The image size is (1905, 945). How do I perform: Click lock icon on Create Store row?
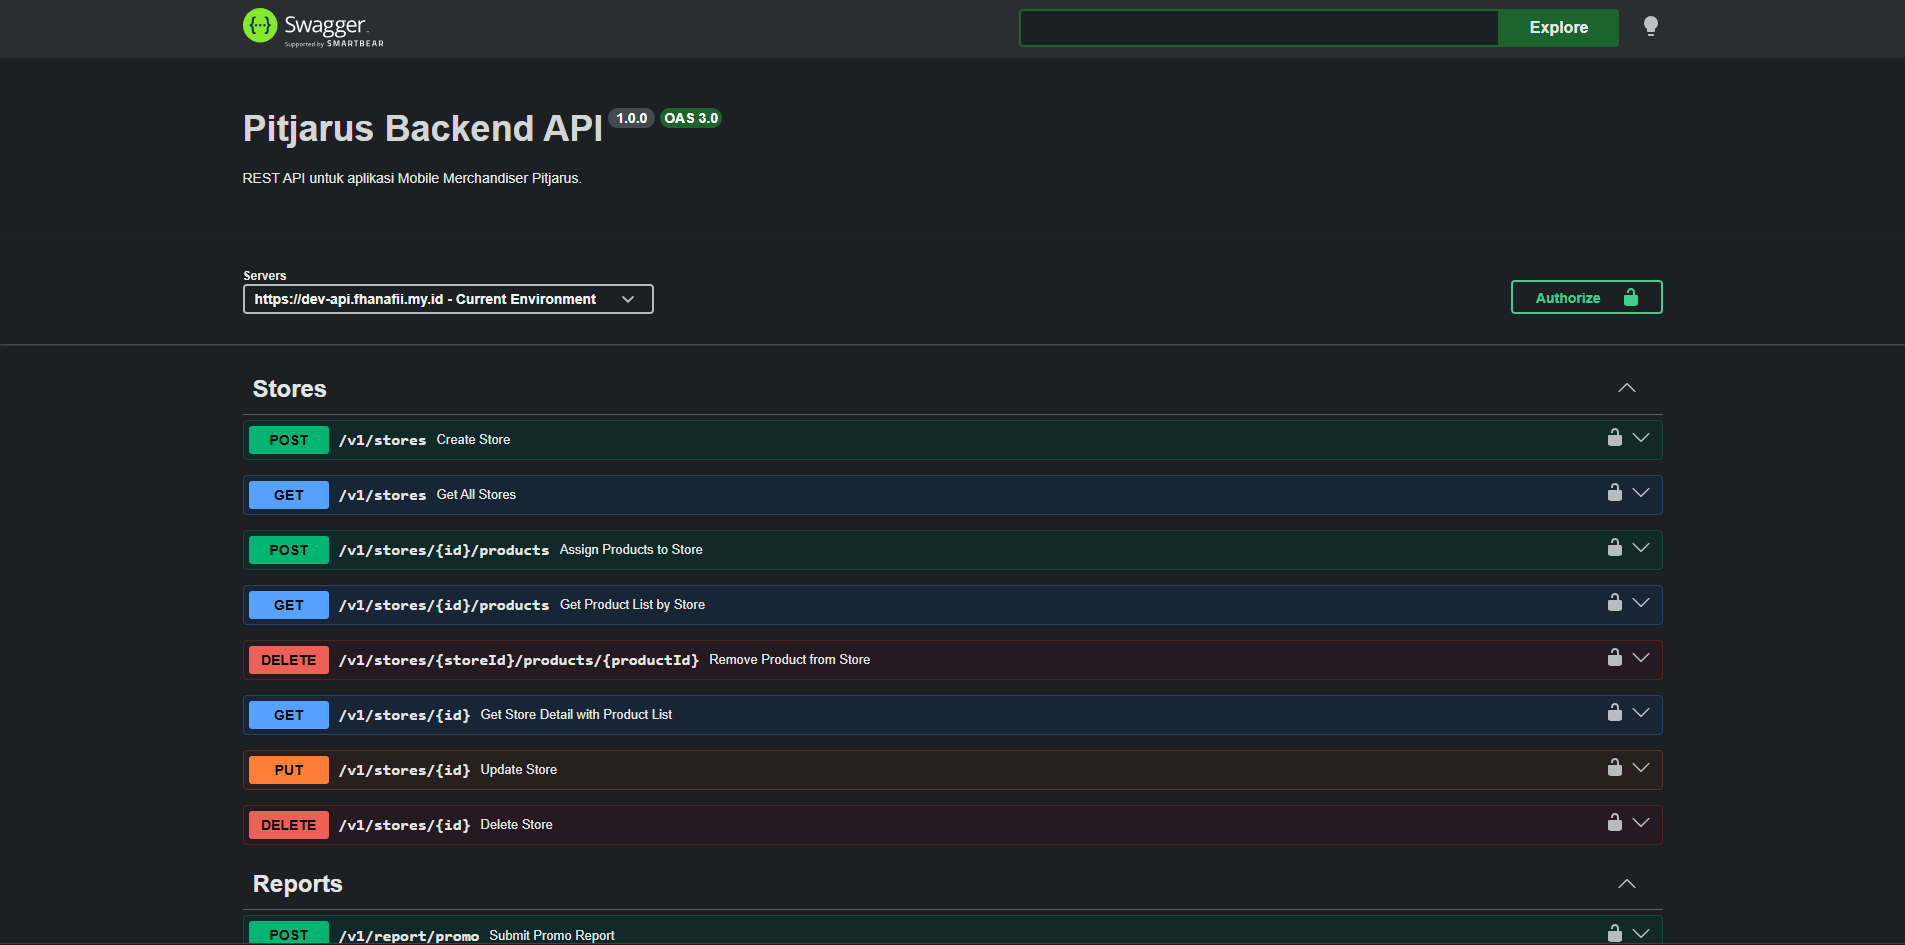point(1614,437)
